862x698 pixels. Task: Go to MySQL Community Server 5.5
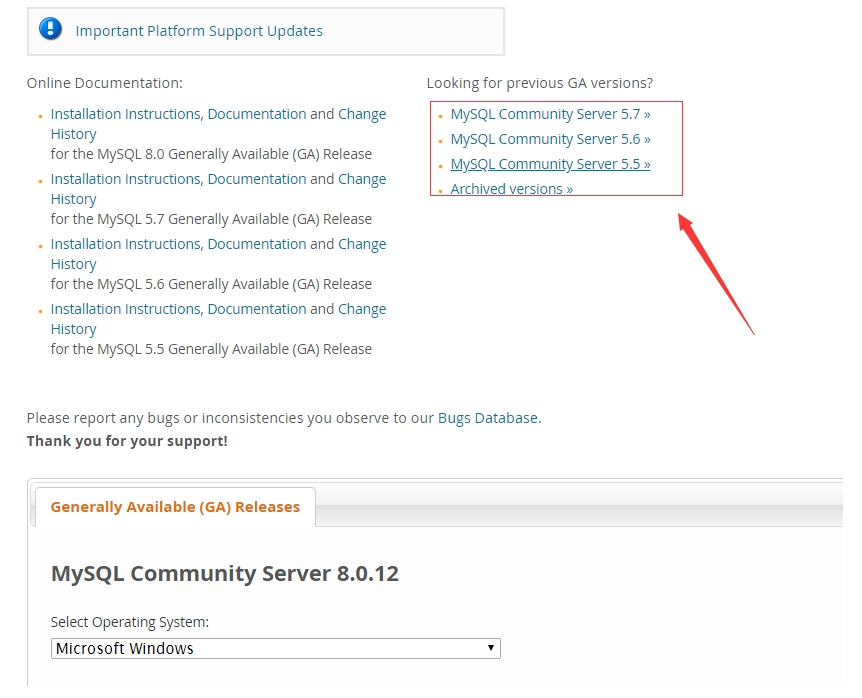(550, 164)
